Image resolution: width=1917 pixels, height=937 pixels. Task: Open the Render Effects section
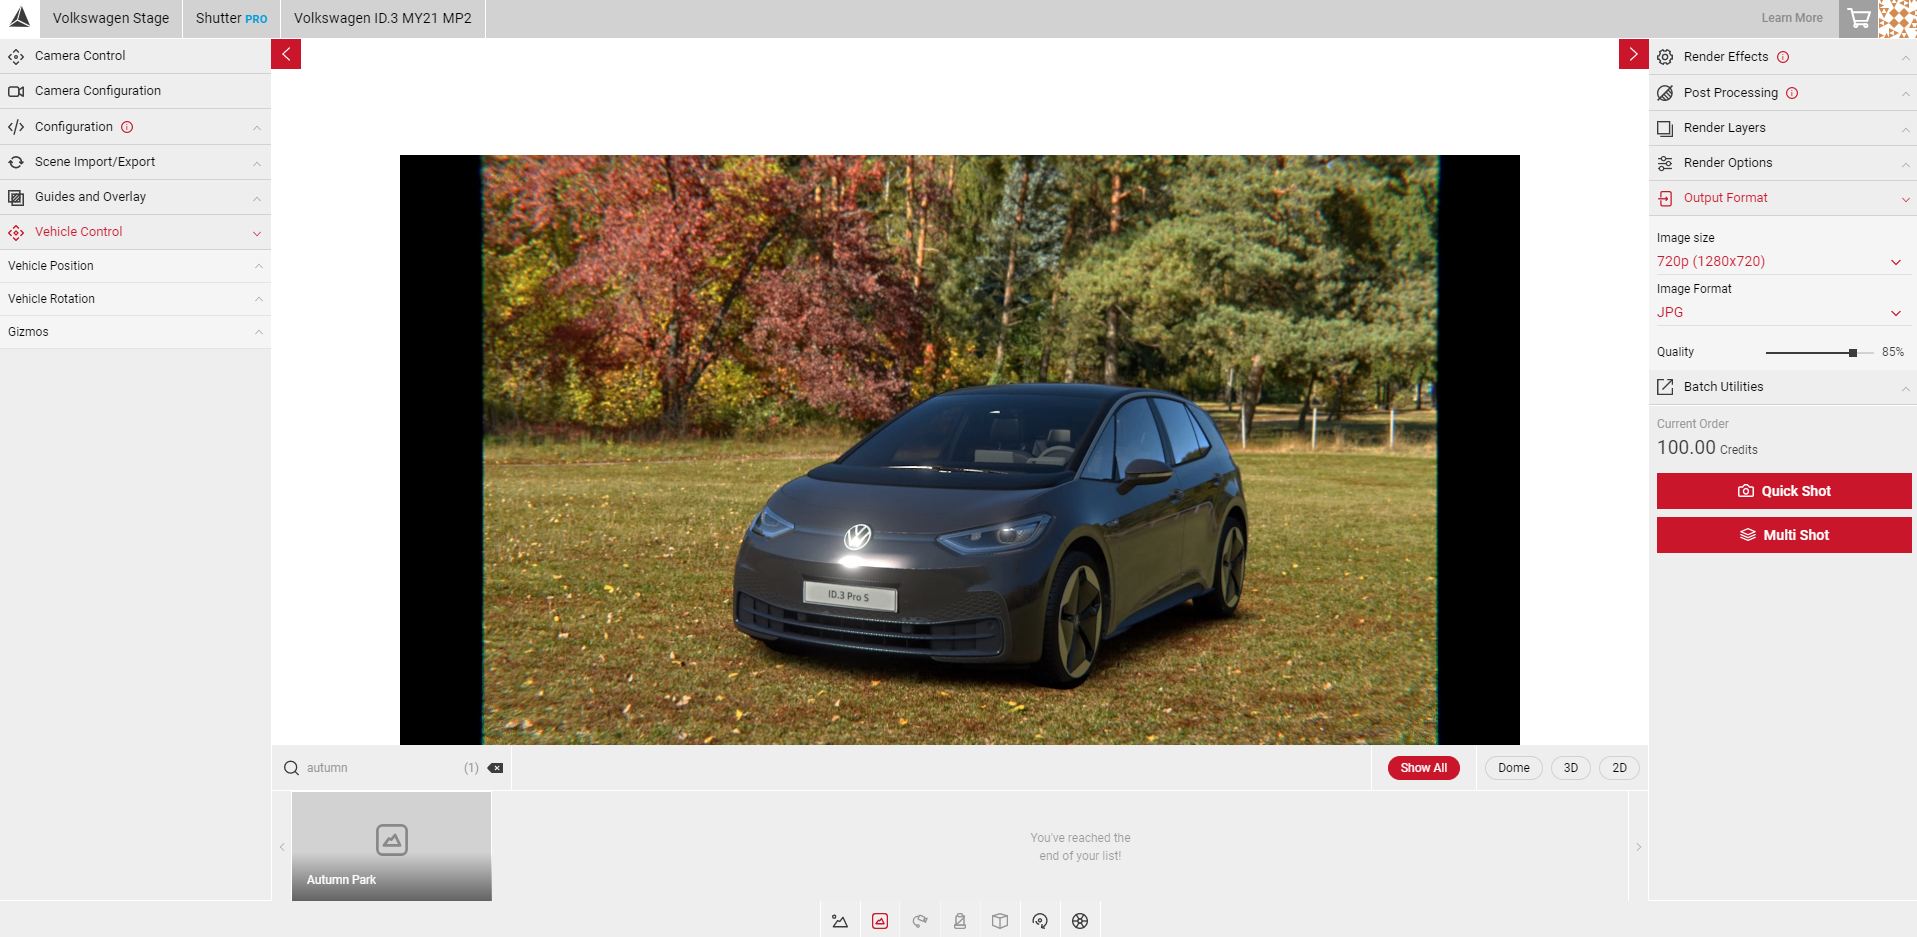[x=1783, y=57]
